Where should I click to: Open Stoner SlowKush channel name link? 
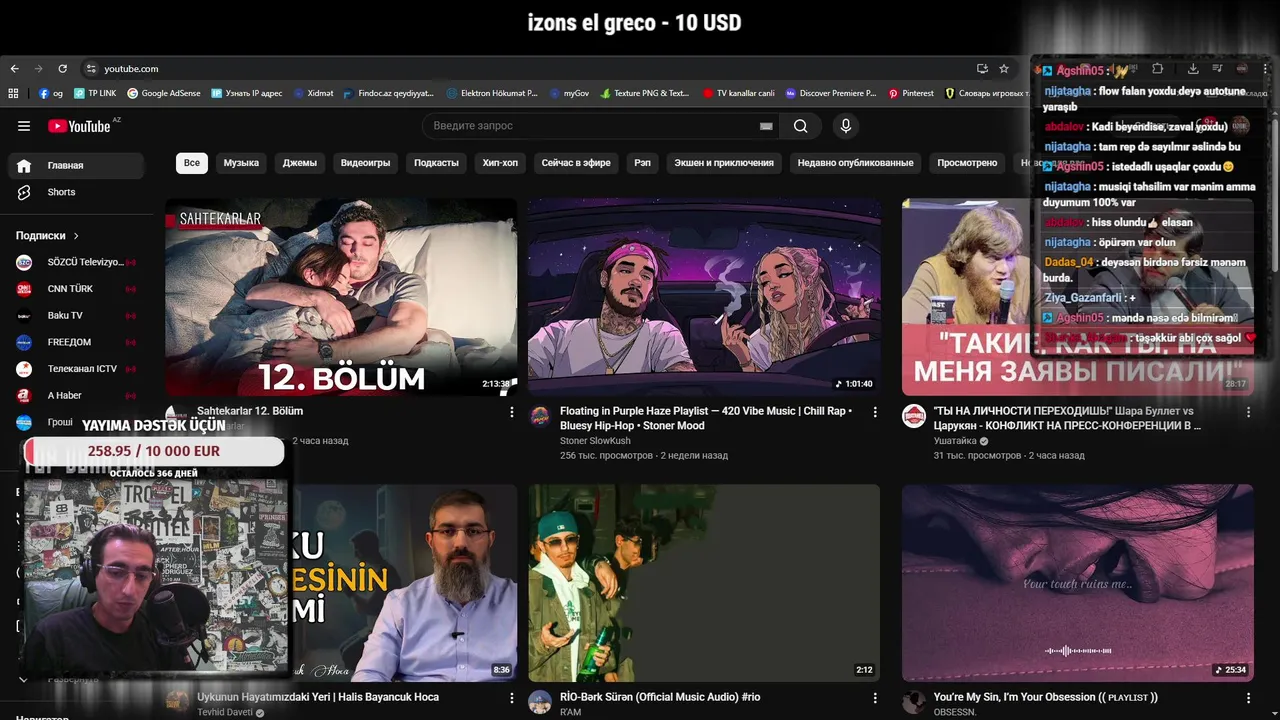(x=595, y=441)
